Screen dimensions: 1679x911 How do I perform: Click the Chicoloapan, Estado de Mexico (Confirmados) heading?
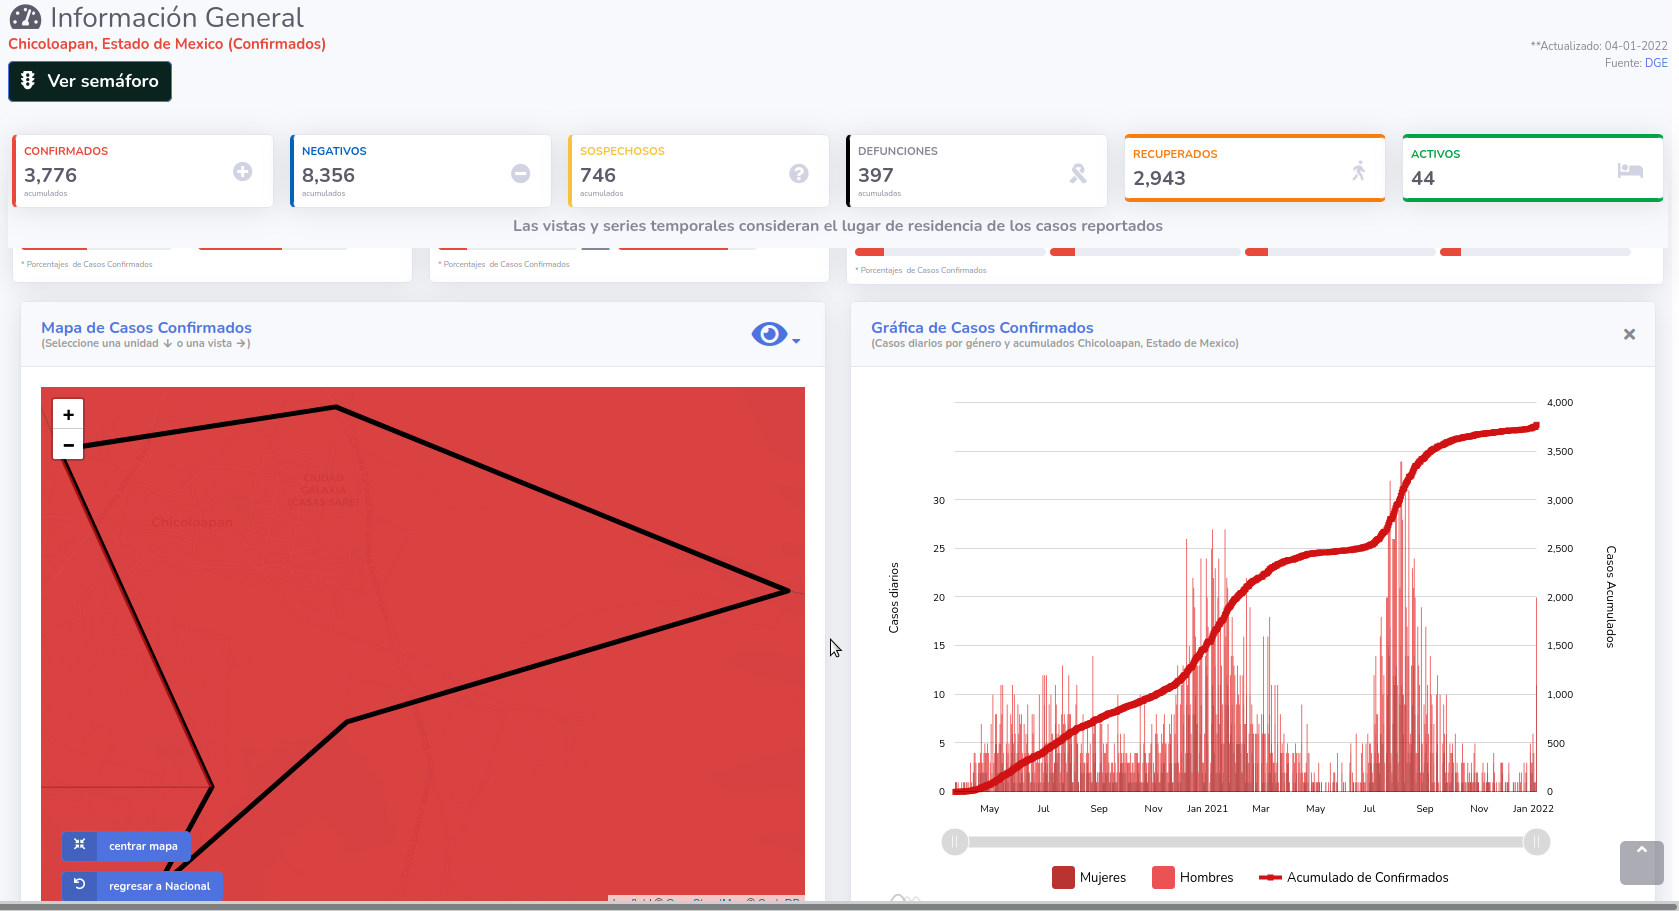click(167, 44)
